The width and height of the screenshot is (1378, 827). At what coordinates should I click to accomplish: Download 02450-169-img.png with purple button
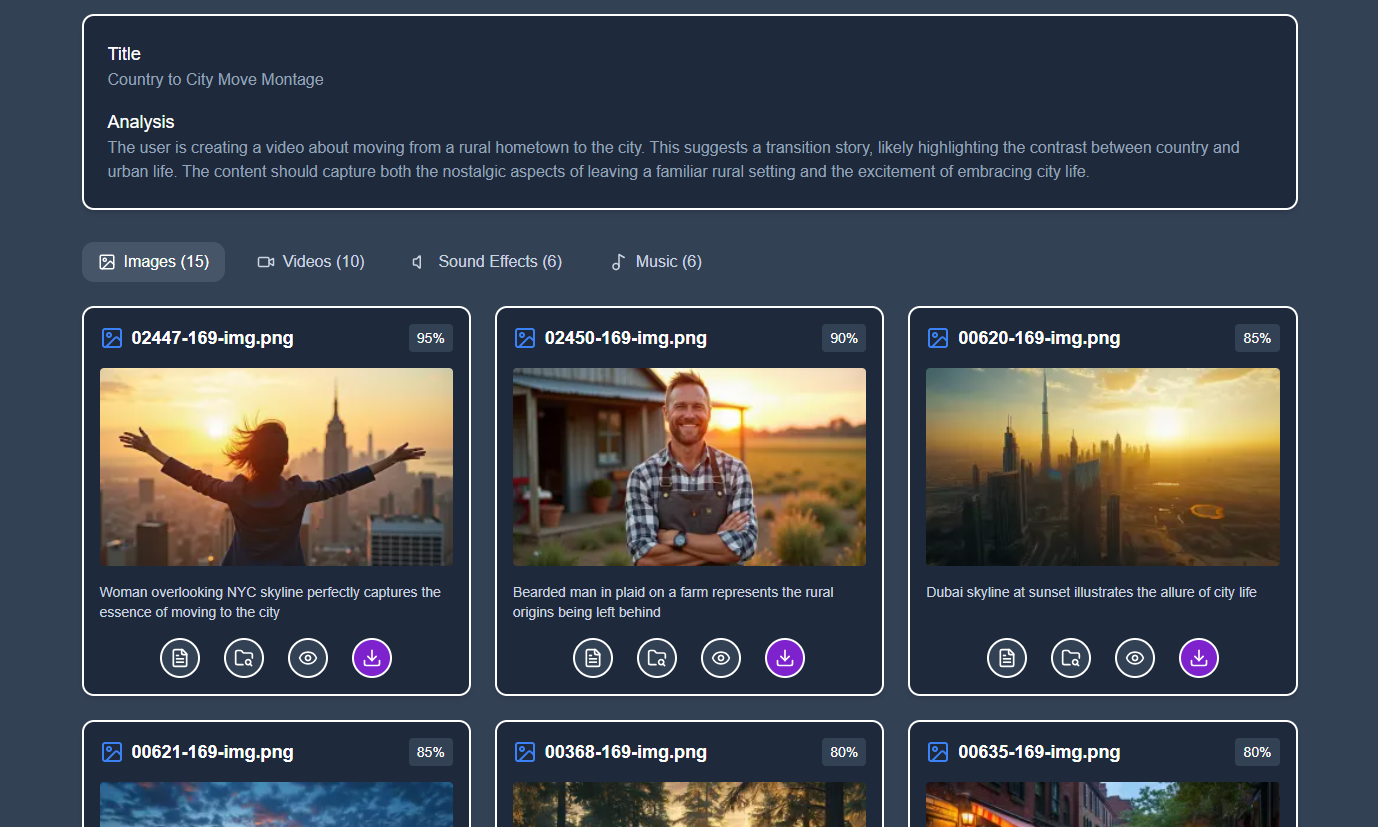[x=785, y=658]
